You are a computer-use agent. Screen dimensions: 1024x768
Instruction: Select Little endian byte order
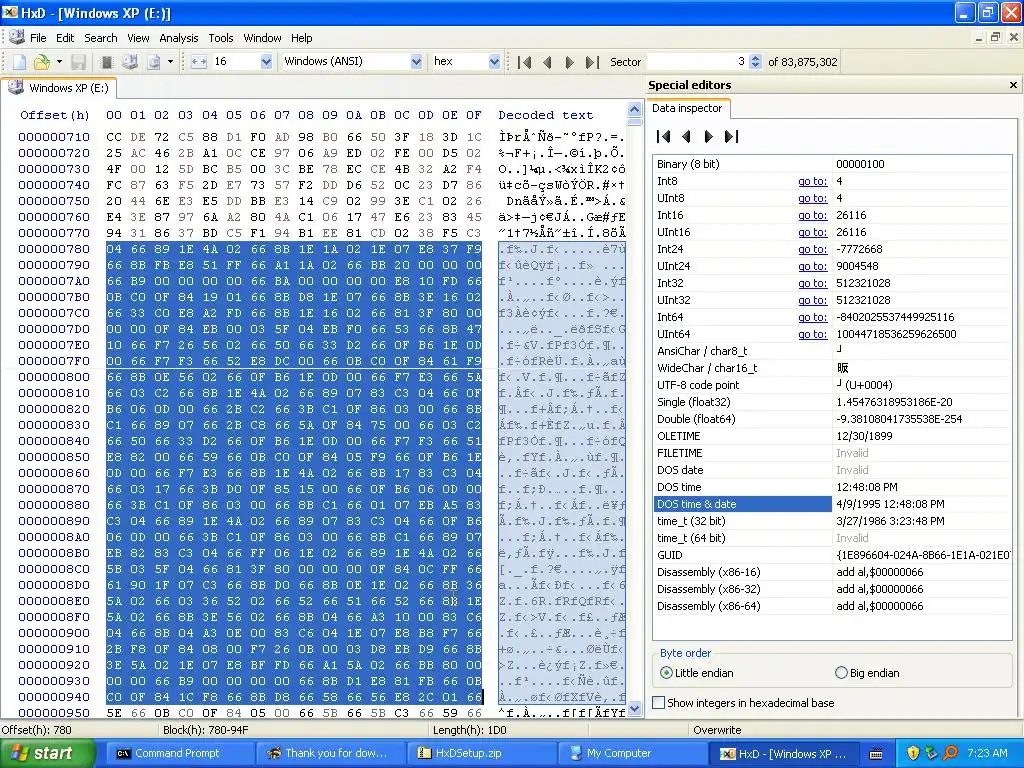click(697, 673)
